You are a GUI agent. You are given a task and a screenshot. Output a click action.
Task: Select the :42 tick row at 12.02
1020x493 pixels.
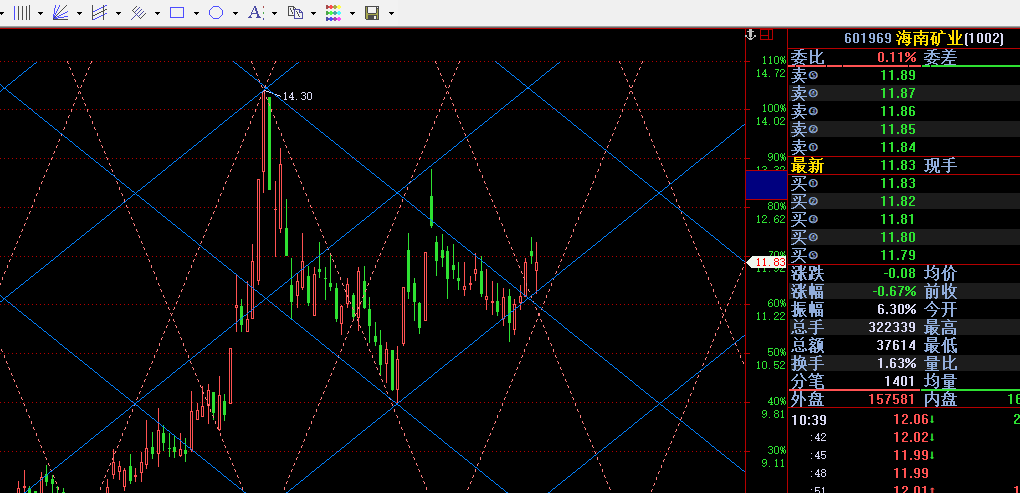click(904, 438)
